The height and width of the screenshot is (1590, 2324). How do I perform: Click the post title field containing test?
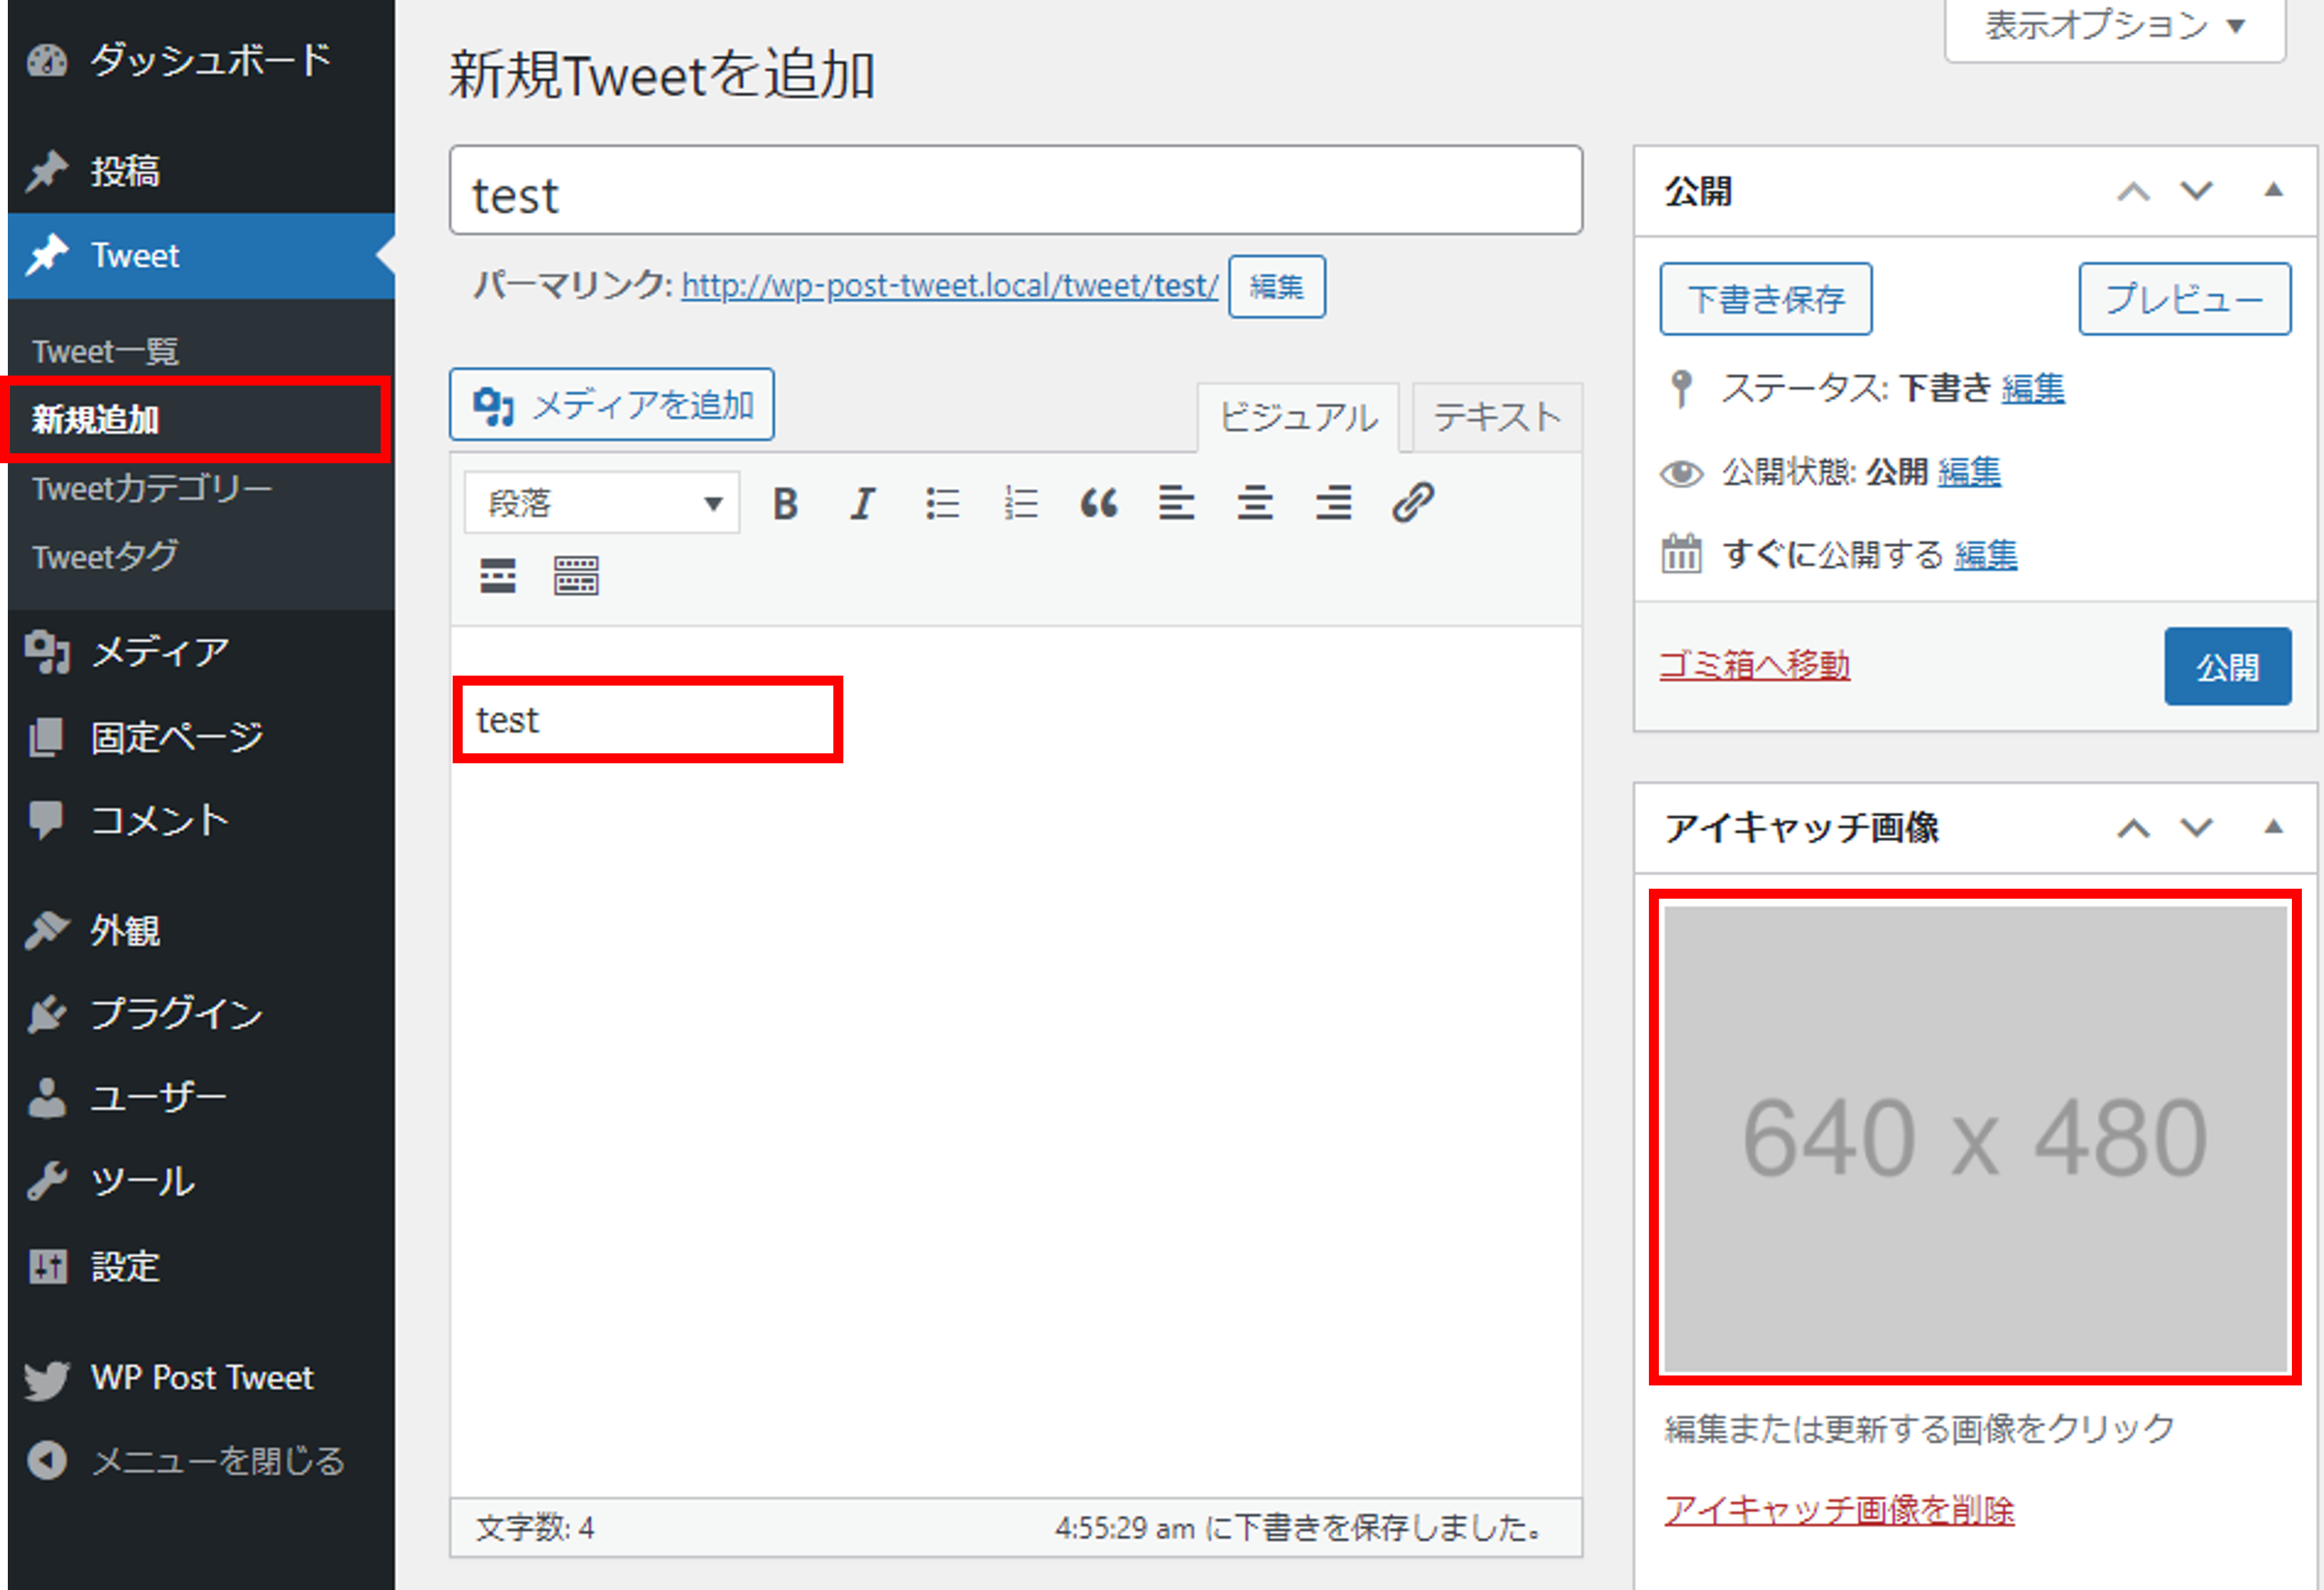click(x=1016, y=191)
